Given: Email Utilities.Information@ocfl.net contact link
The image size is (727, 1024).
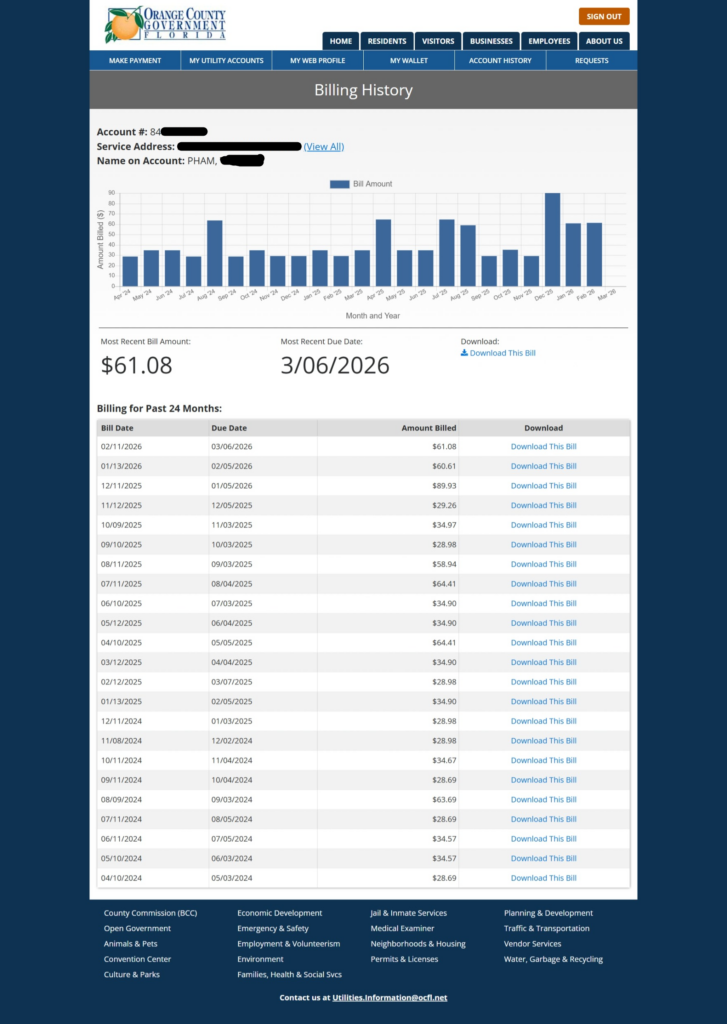Looking at the screenshot, I should [389, 998].
